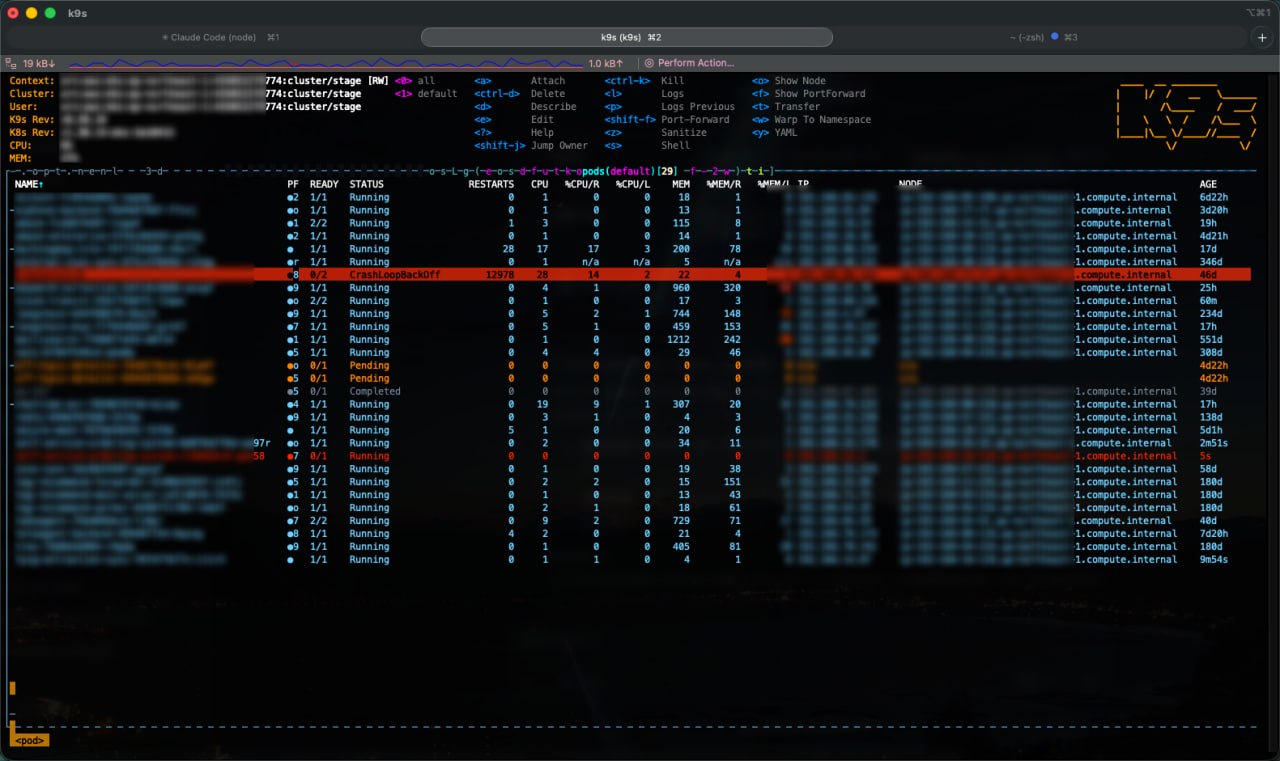The image size is (1280, 761).
Task: Click the network throughput icon in status bar
Action: (12, 63)
